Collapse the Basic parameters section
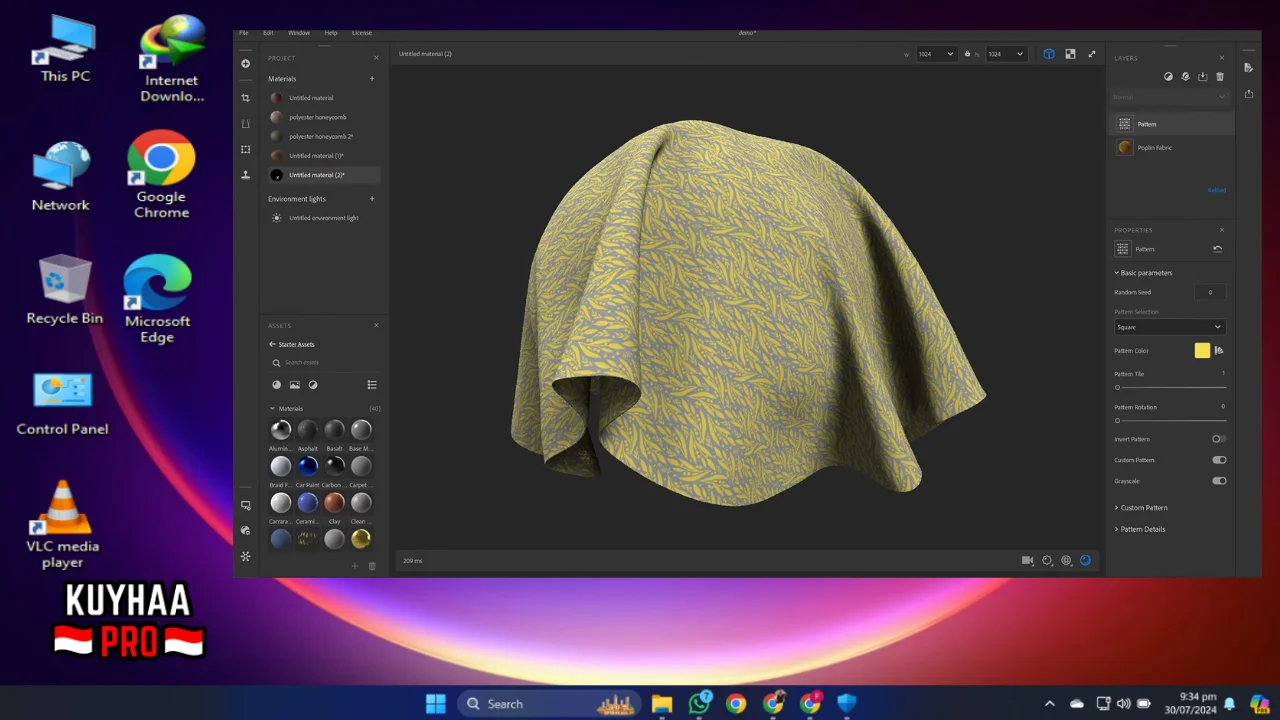Screen dimensions: 1280x720 (1144, 273)
